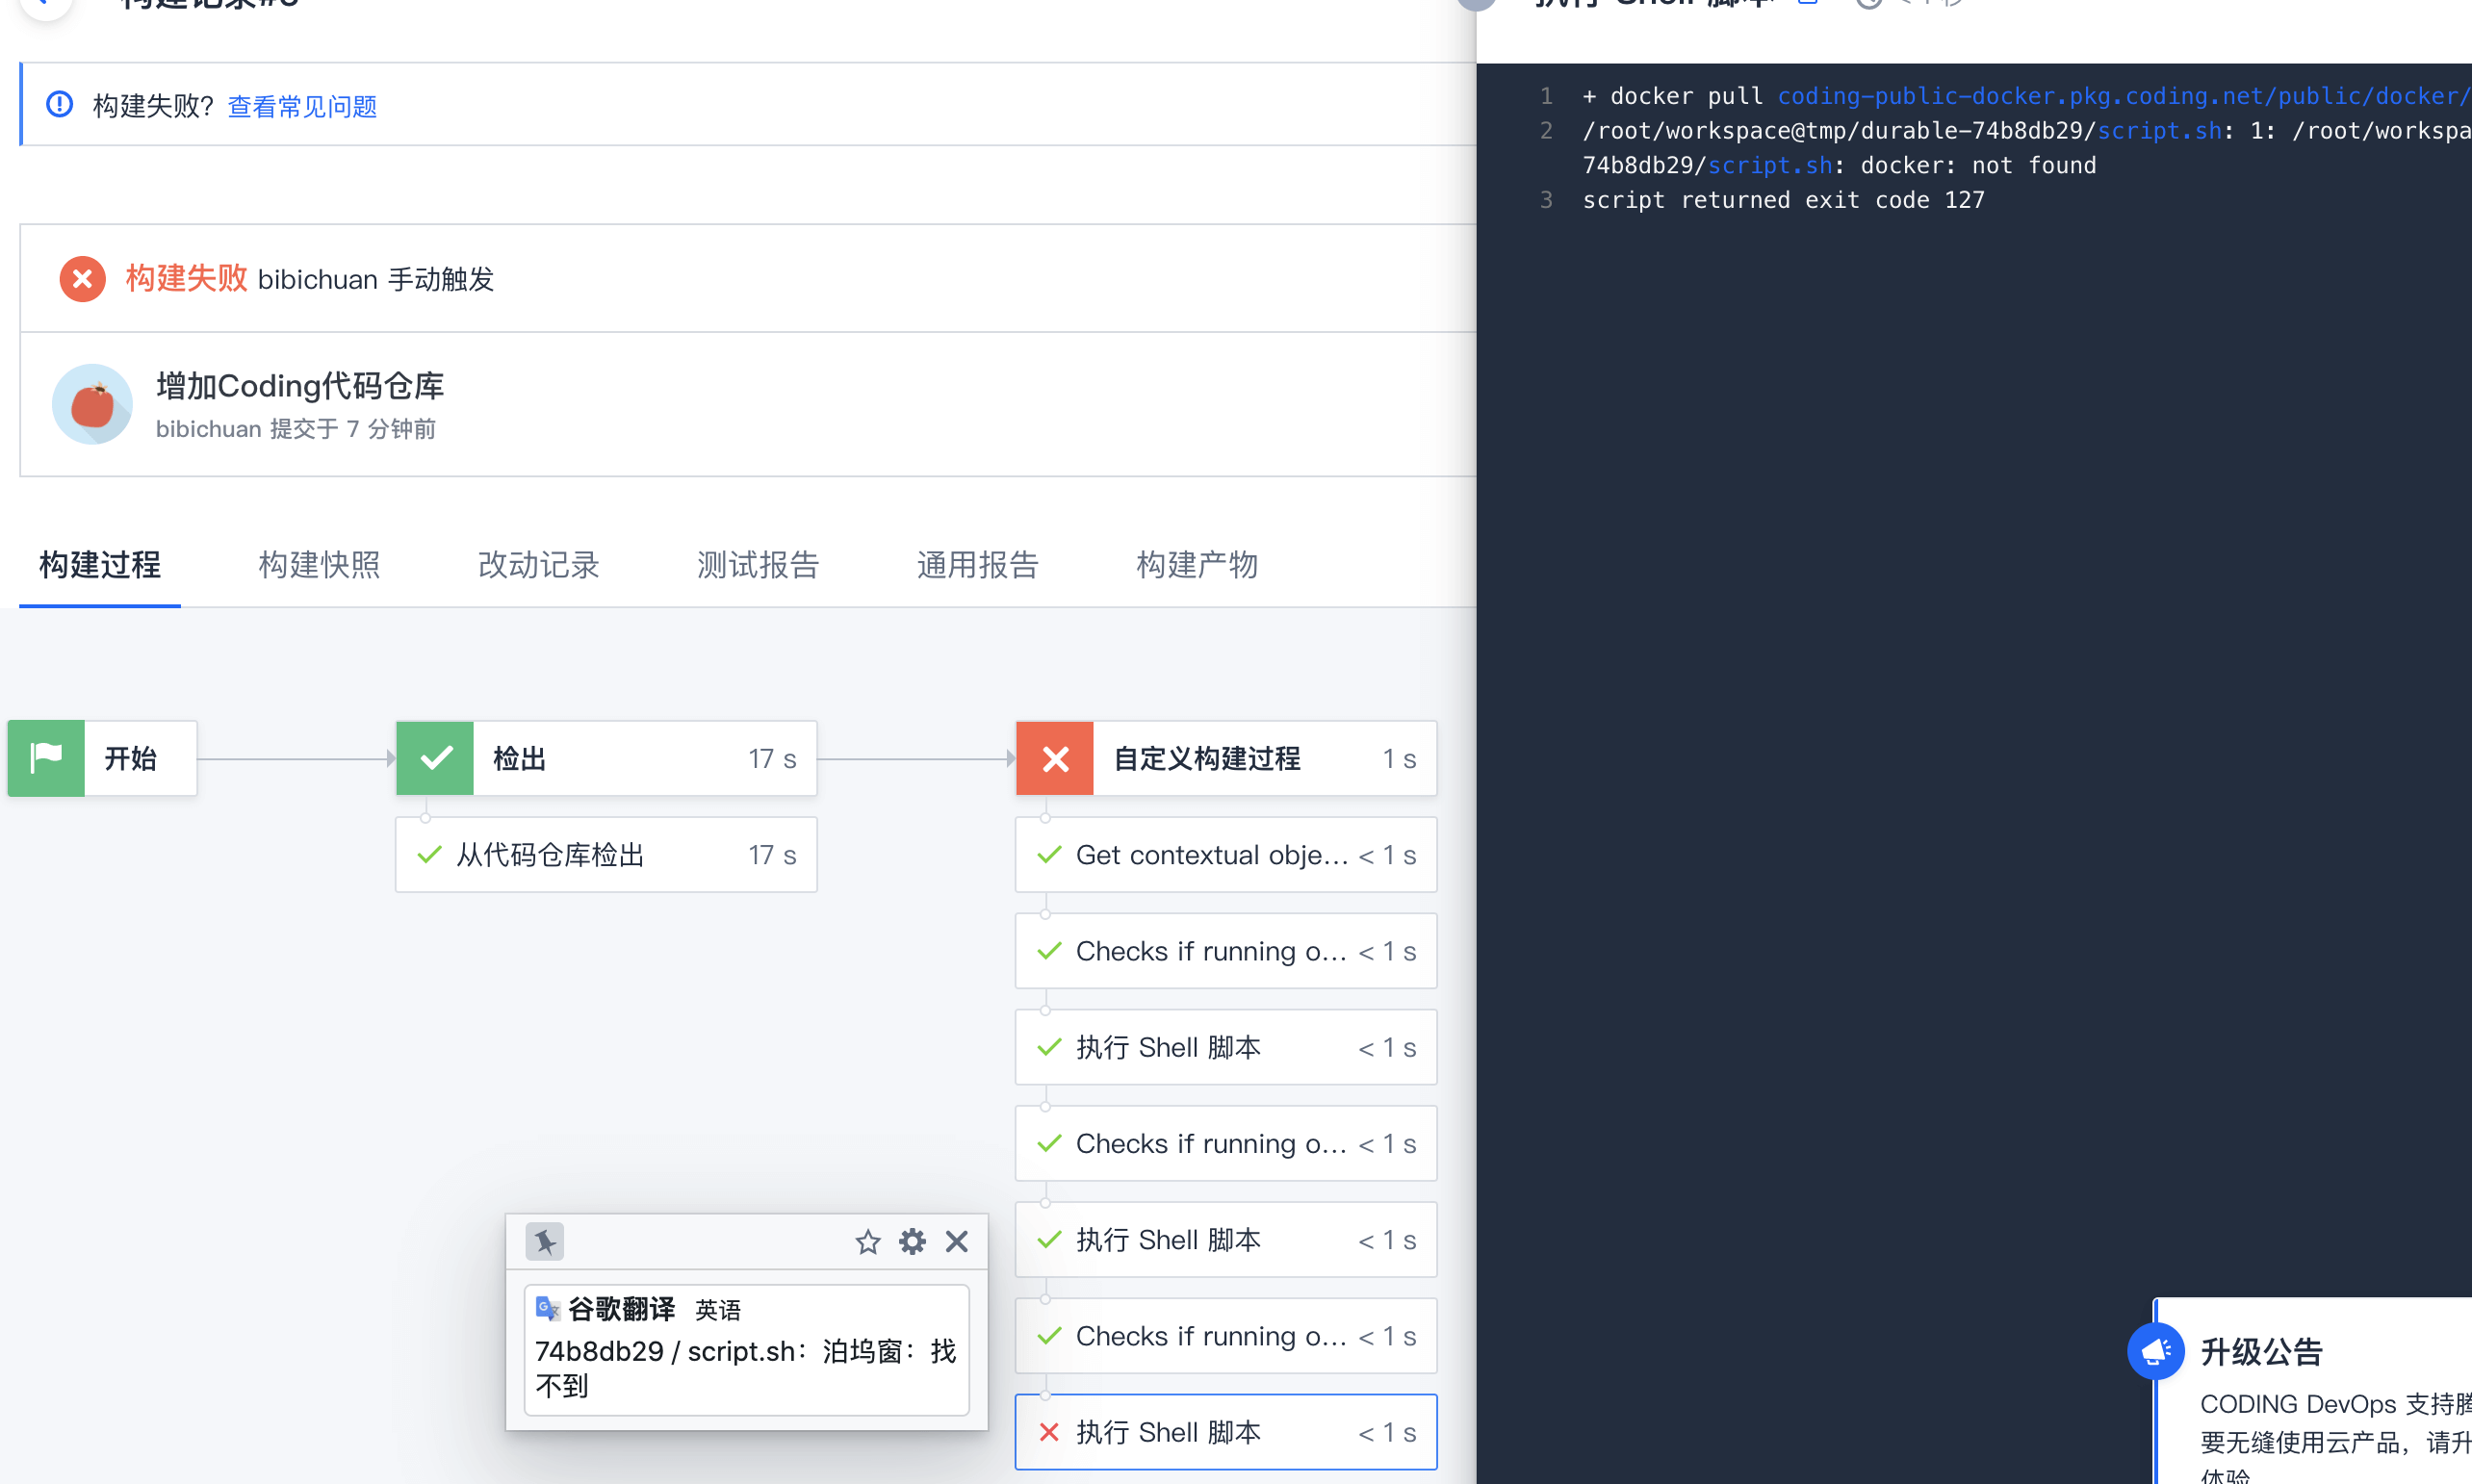
Task: Click the red build failed X icon
Action: click(83, 279)
